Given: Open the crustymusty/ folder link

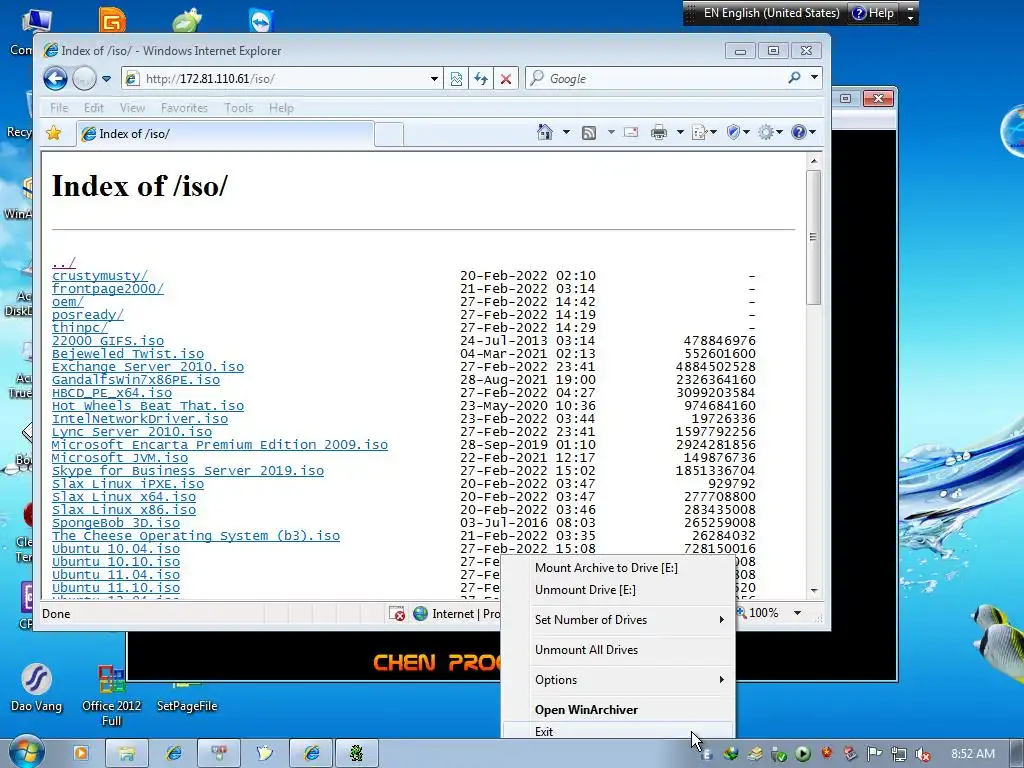Looking at the screenshot, I should click(x=100, y=276).
